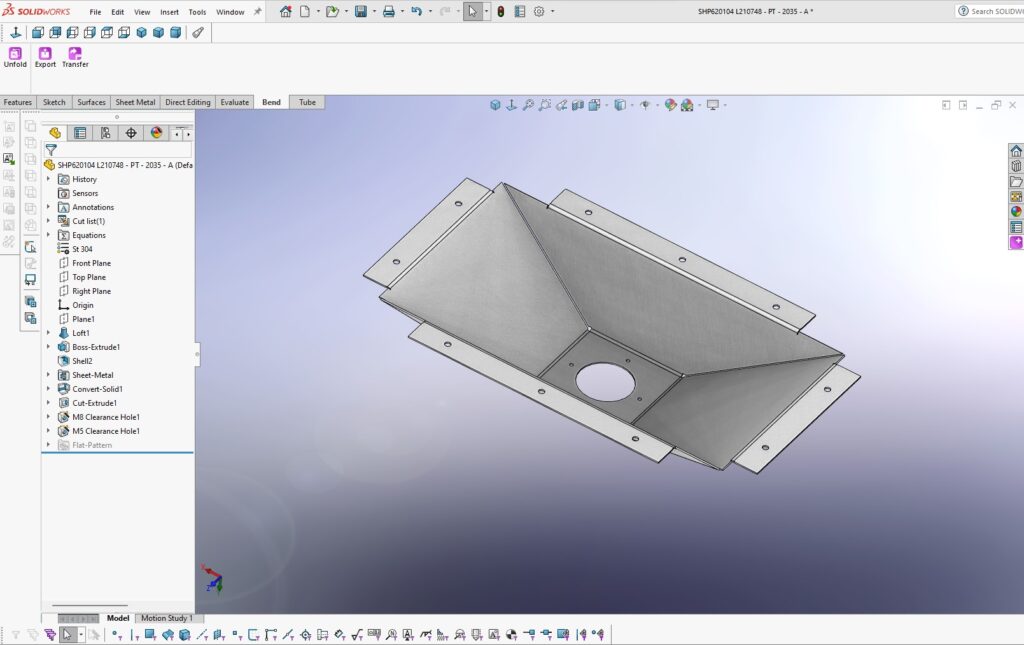Expand the Equations node
The height and width of the screenshot is (645, 1024).
(x=48, y=235)
